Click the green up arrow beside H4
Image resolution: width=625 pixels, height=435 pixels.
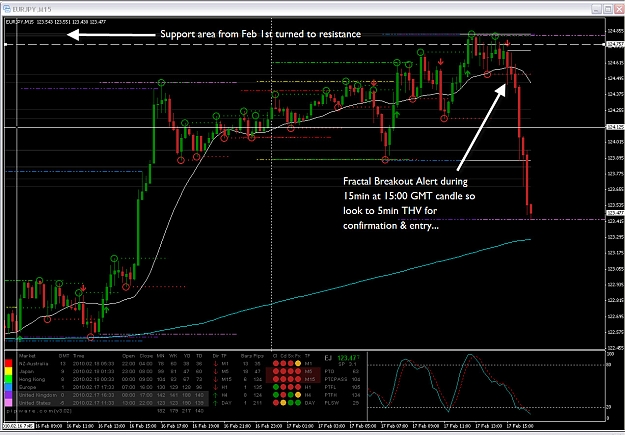[215, 395]
